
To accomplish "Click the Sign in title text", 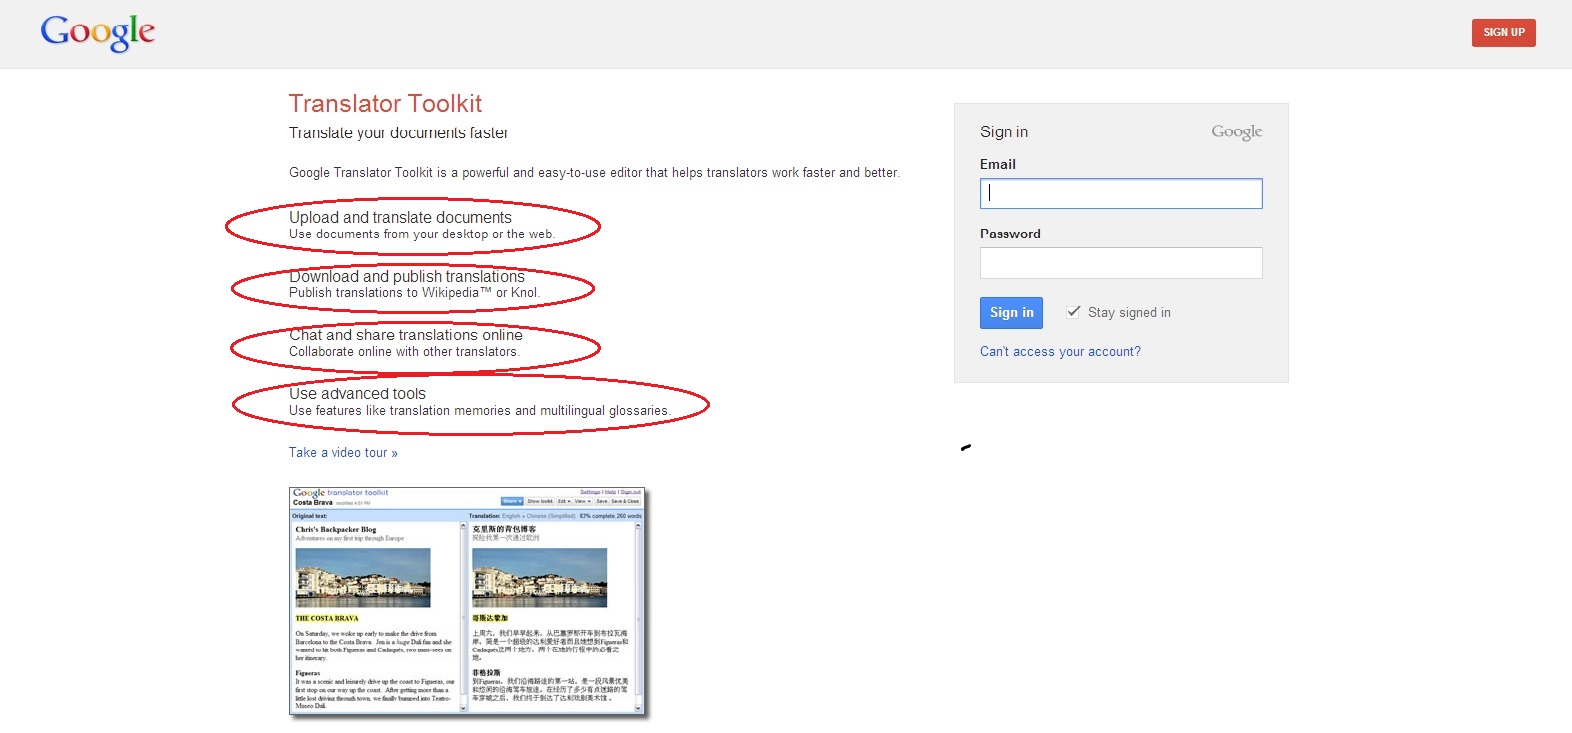I will [x=1004, y=132].
